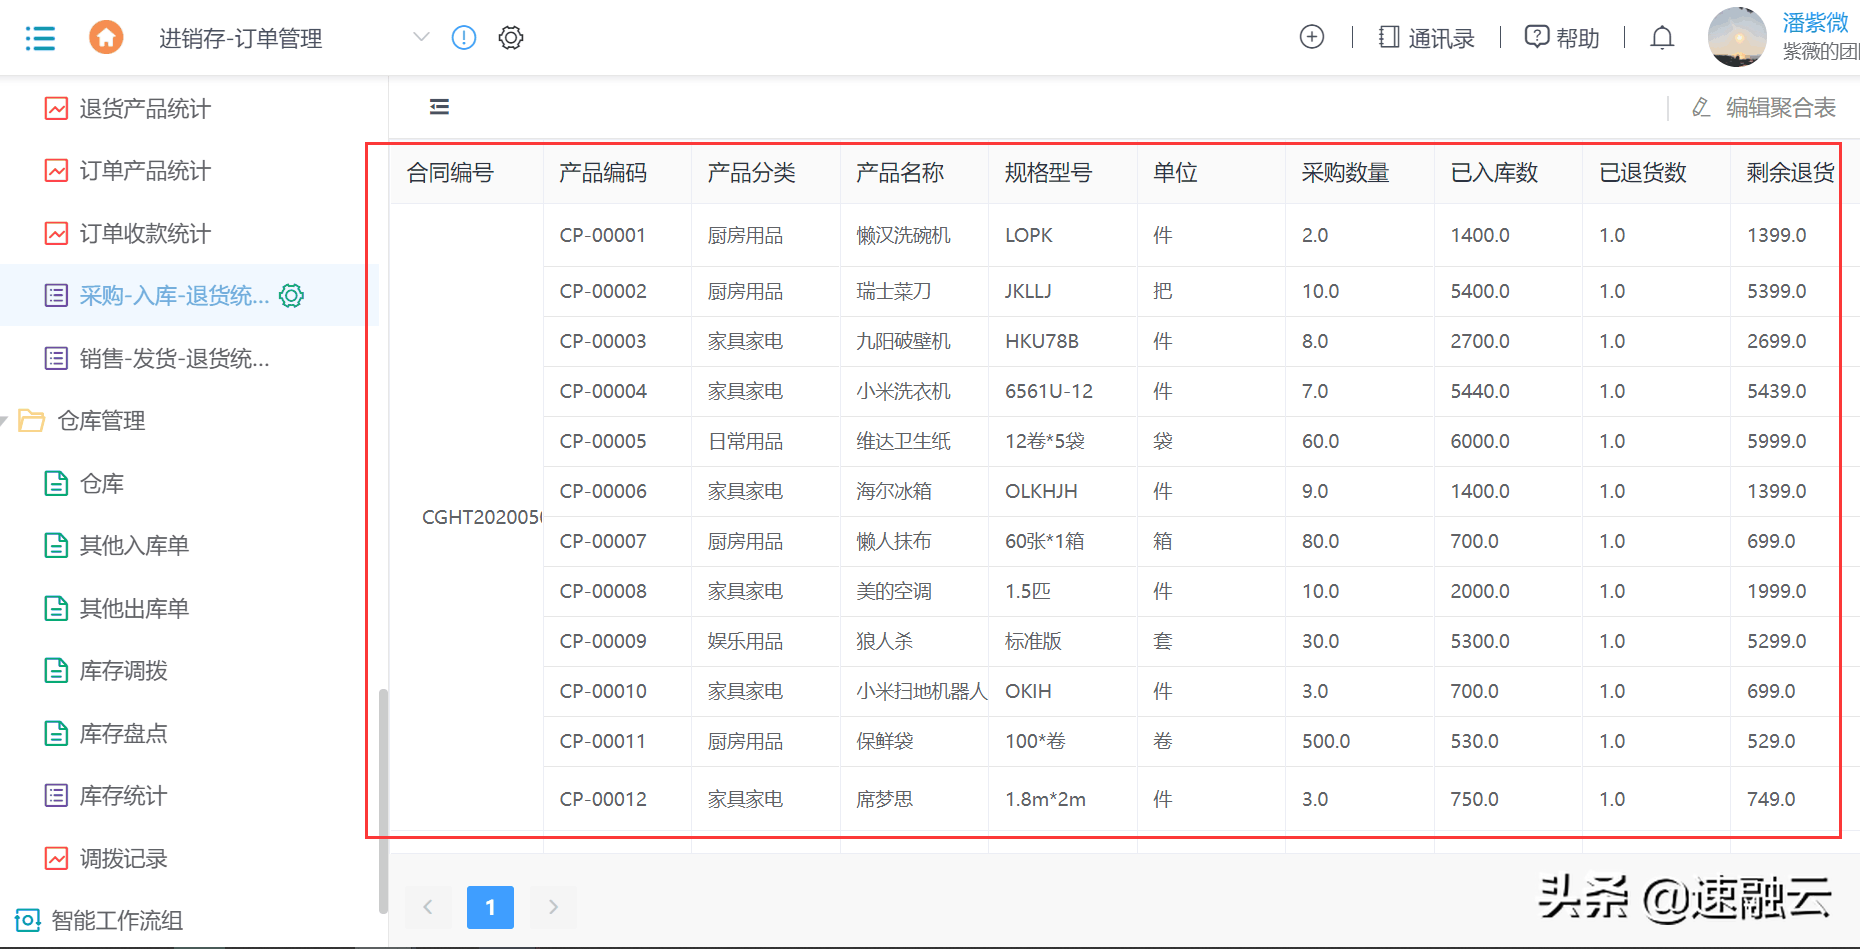The image size is (1860, 949).
Task: Open the info exclamation icon
Action: pos(464,38)
